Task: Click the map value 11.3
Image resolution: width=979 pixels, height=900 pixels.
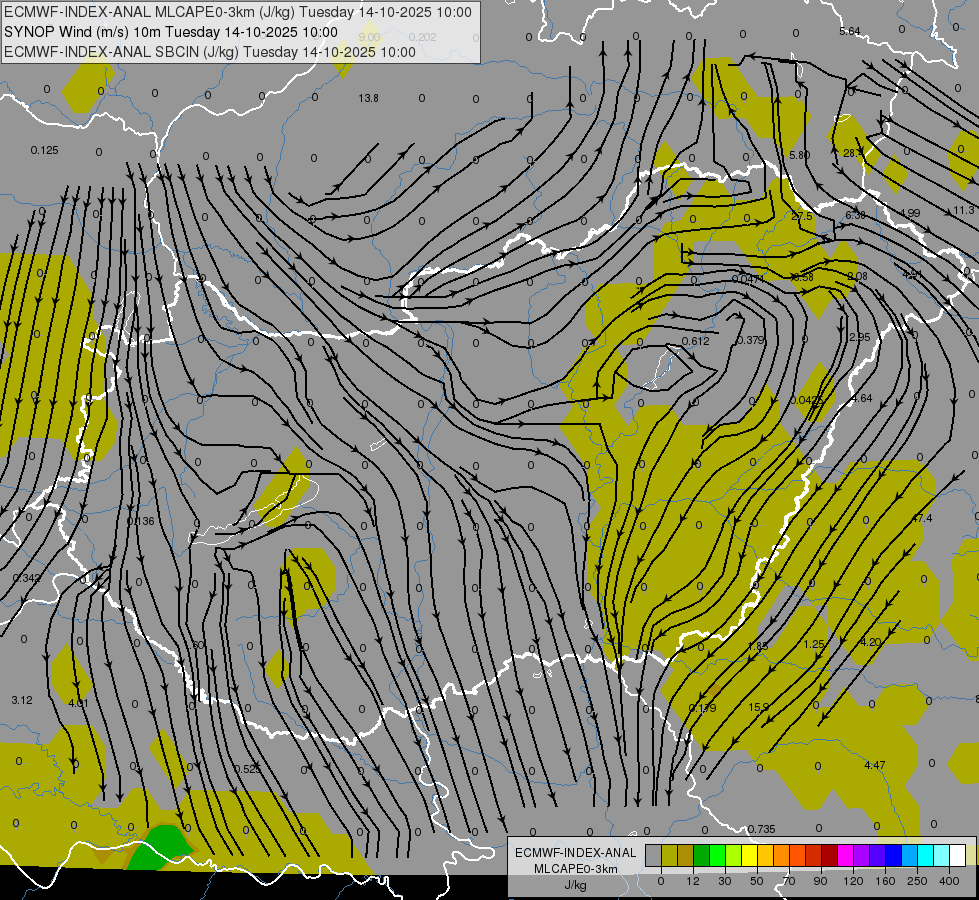Action: (x=963, y=210)
